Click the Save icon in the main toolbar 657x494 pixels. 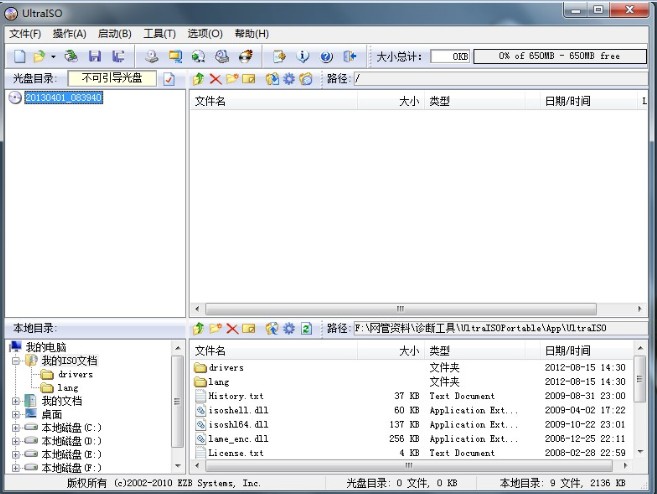pos(95,57)
